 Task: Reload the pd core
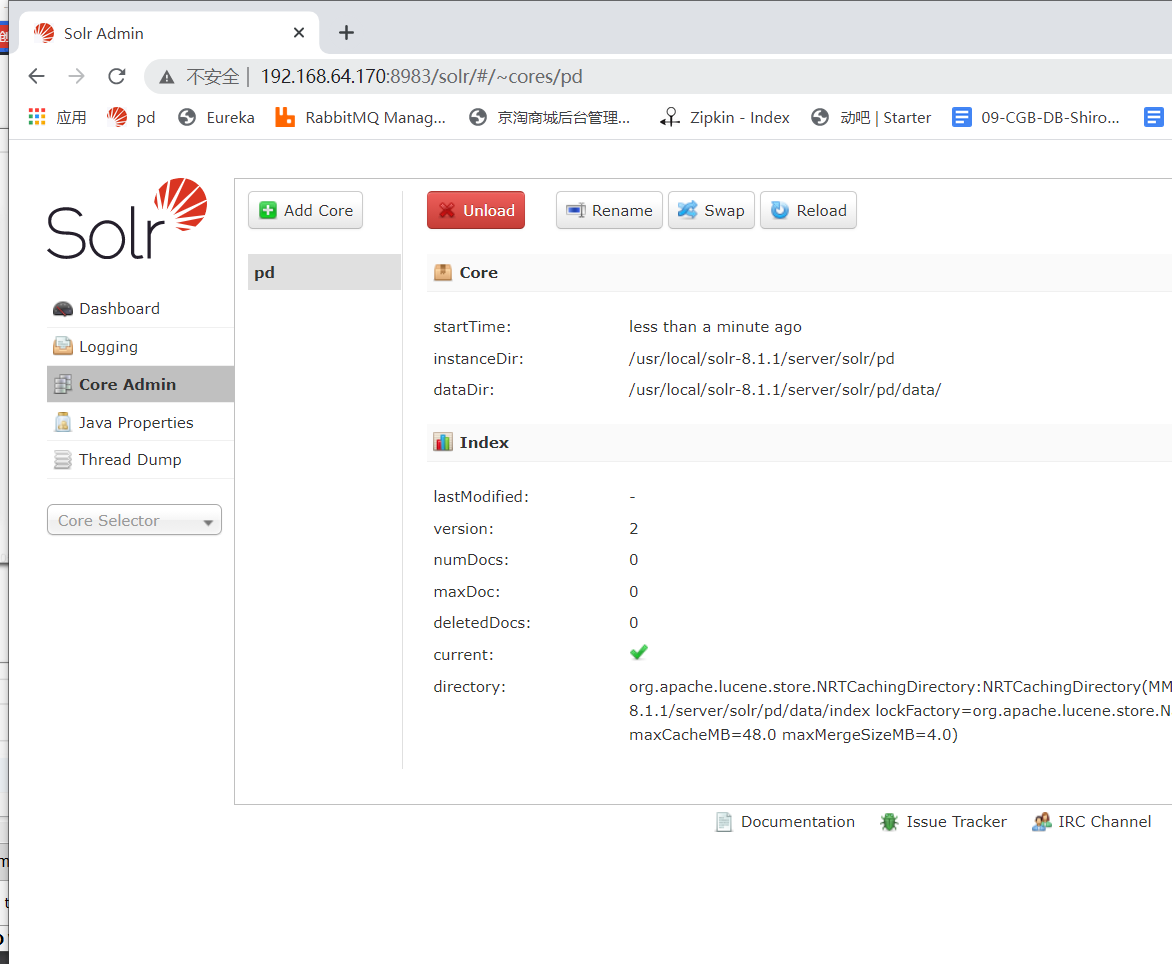(x=808, y=210)
